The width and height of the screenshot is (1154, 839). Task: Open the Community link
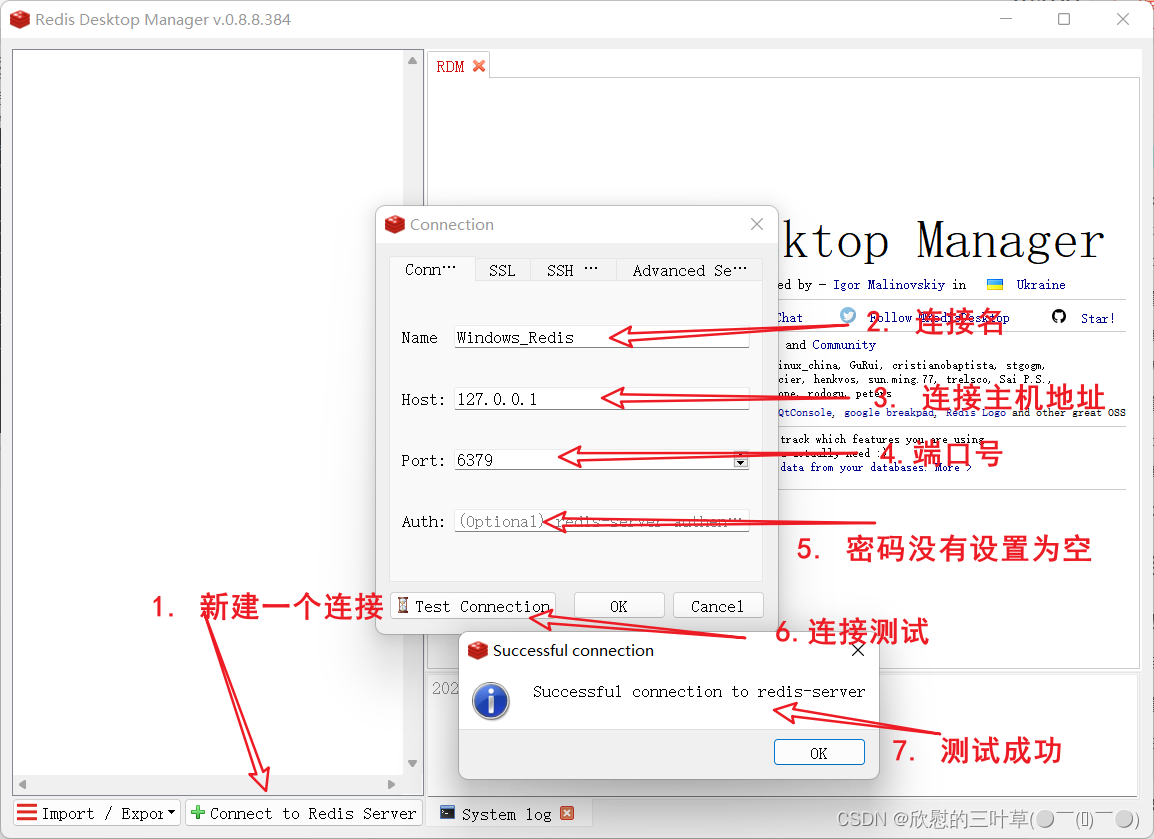click(843, 344)
